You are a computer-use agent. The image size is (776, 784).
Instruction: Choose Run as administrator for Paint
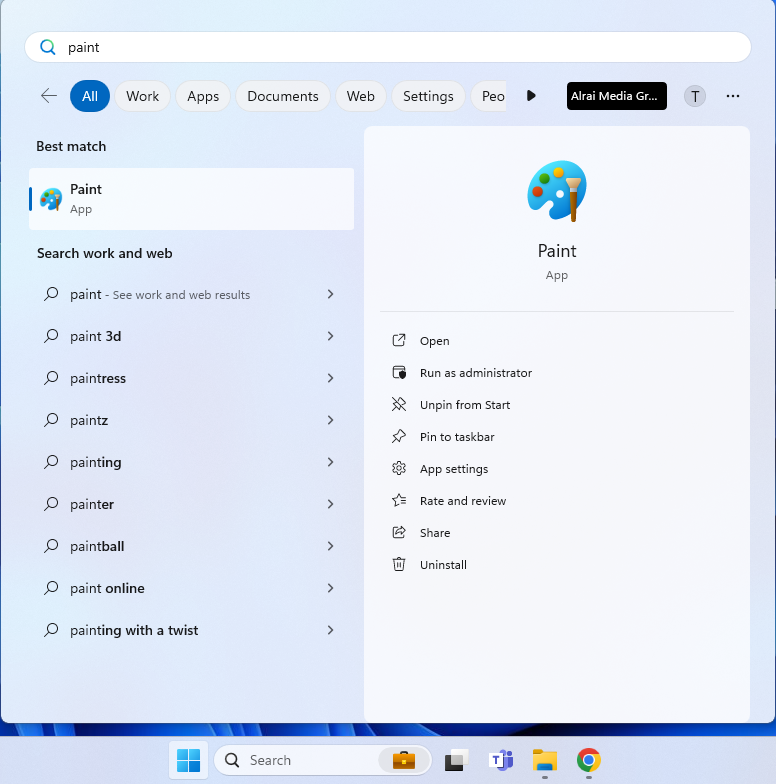pos(475,373)
